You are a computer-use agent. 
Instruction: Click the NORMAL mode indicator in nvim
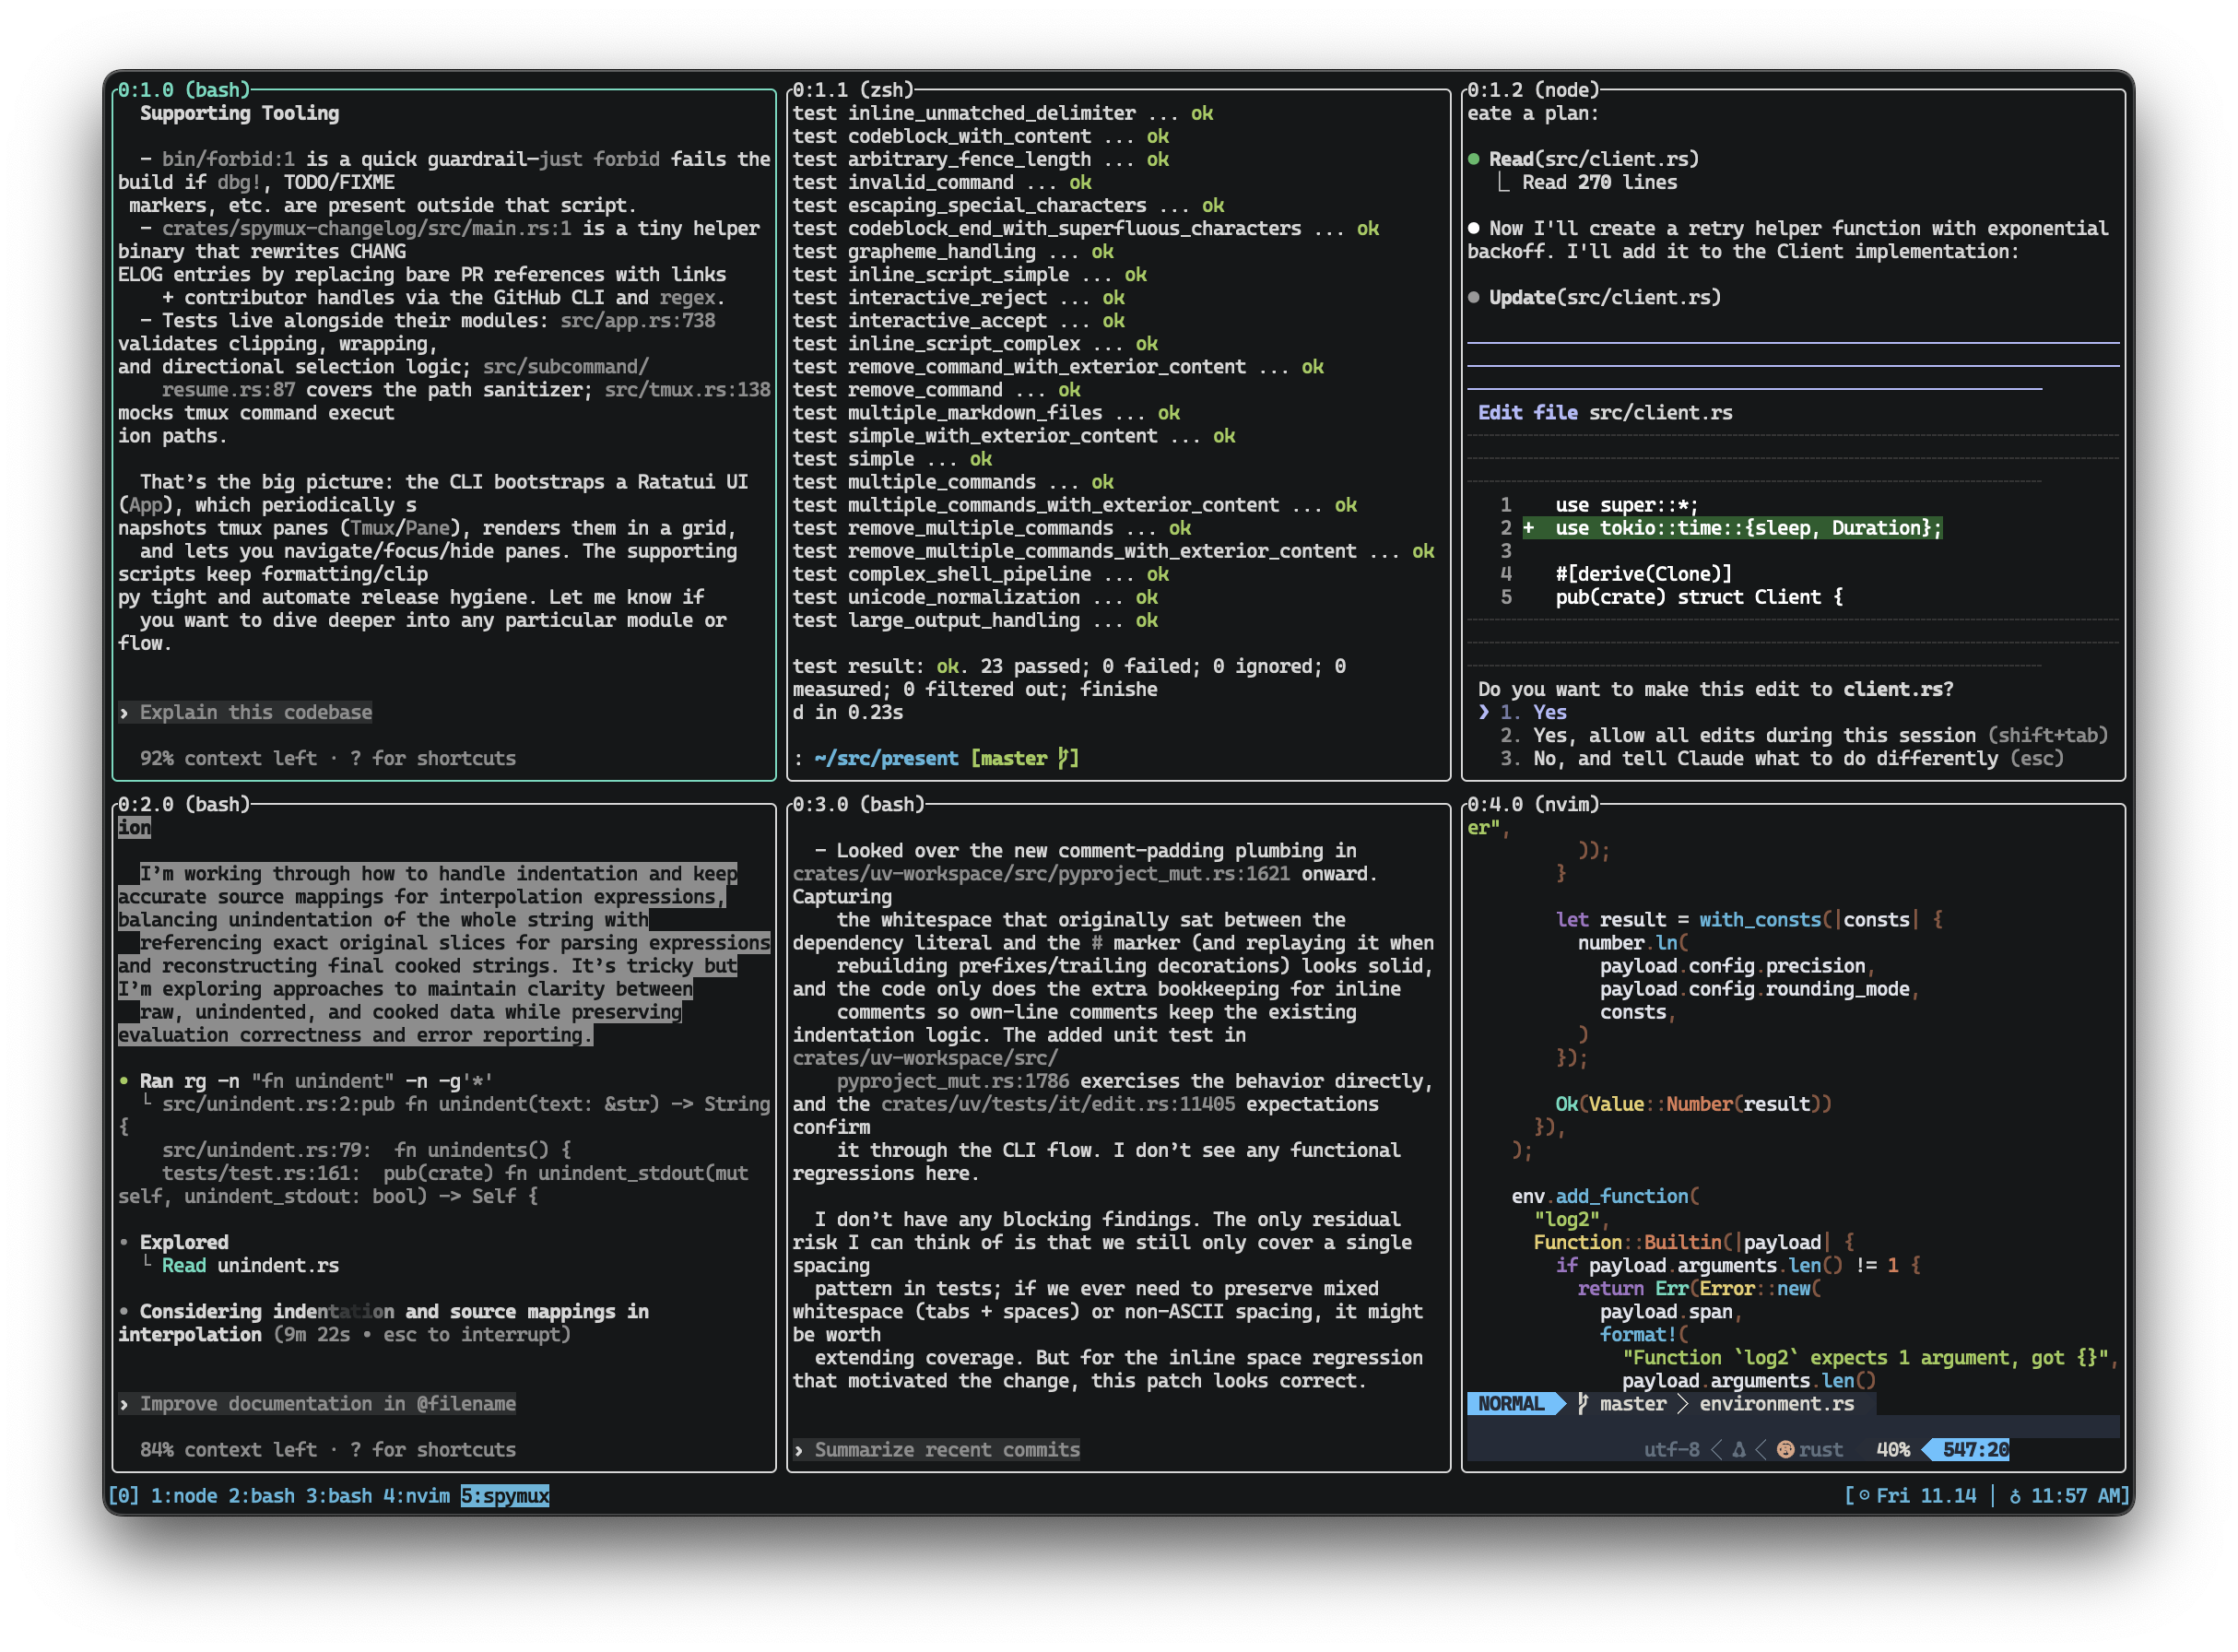click(x=1511, y=1404)
